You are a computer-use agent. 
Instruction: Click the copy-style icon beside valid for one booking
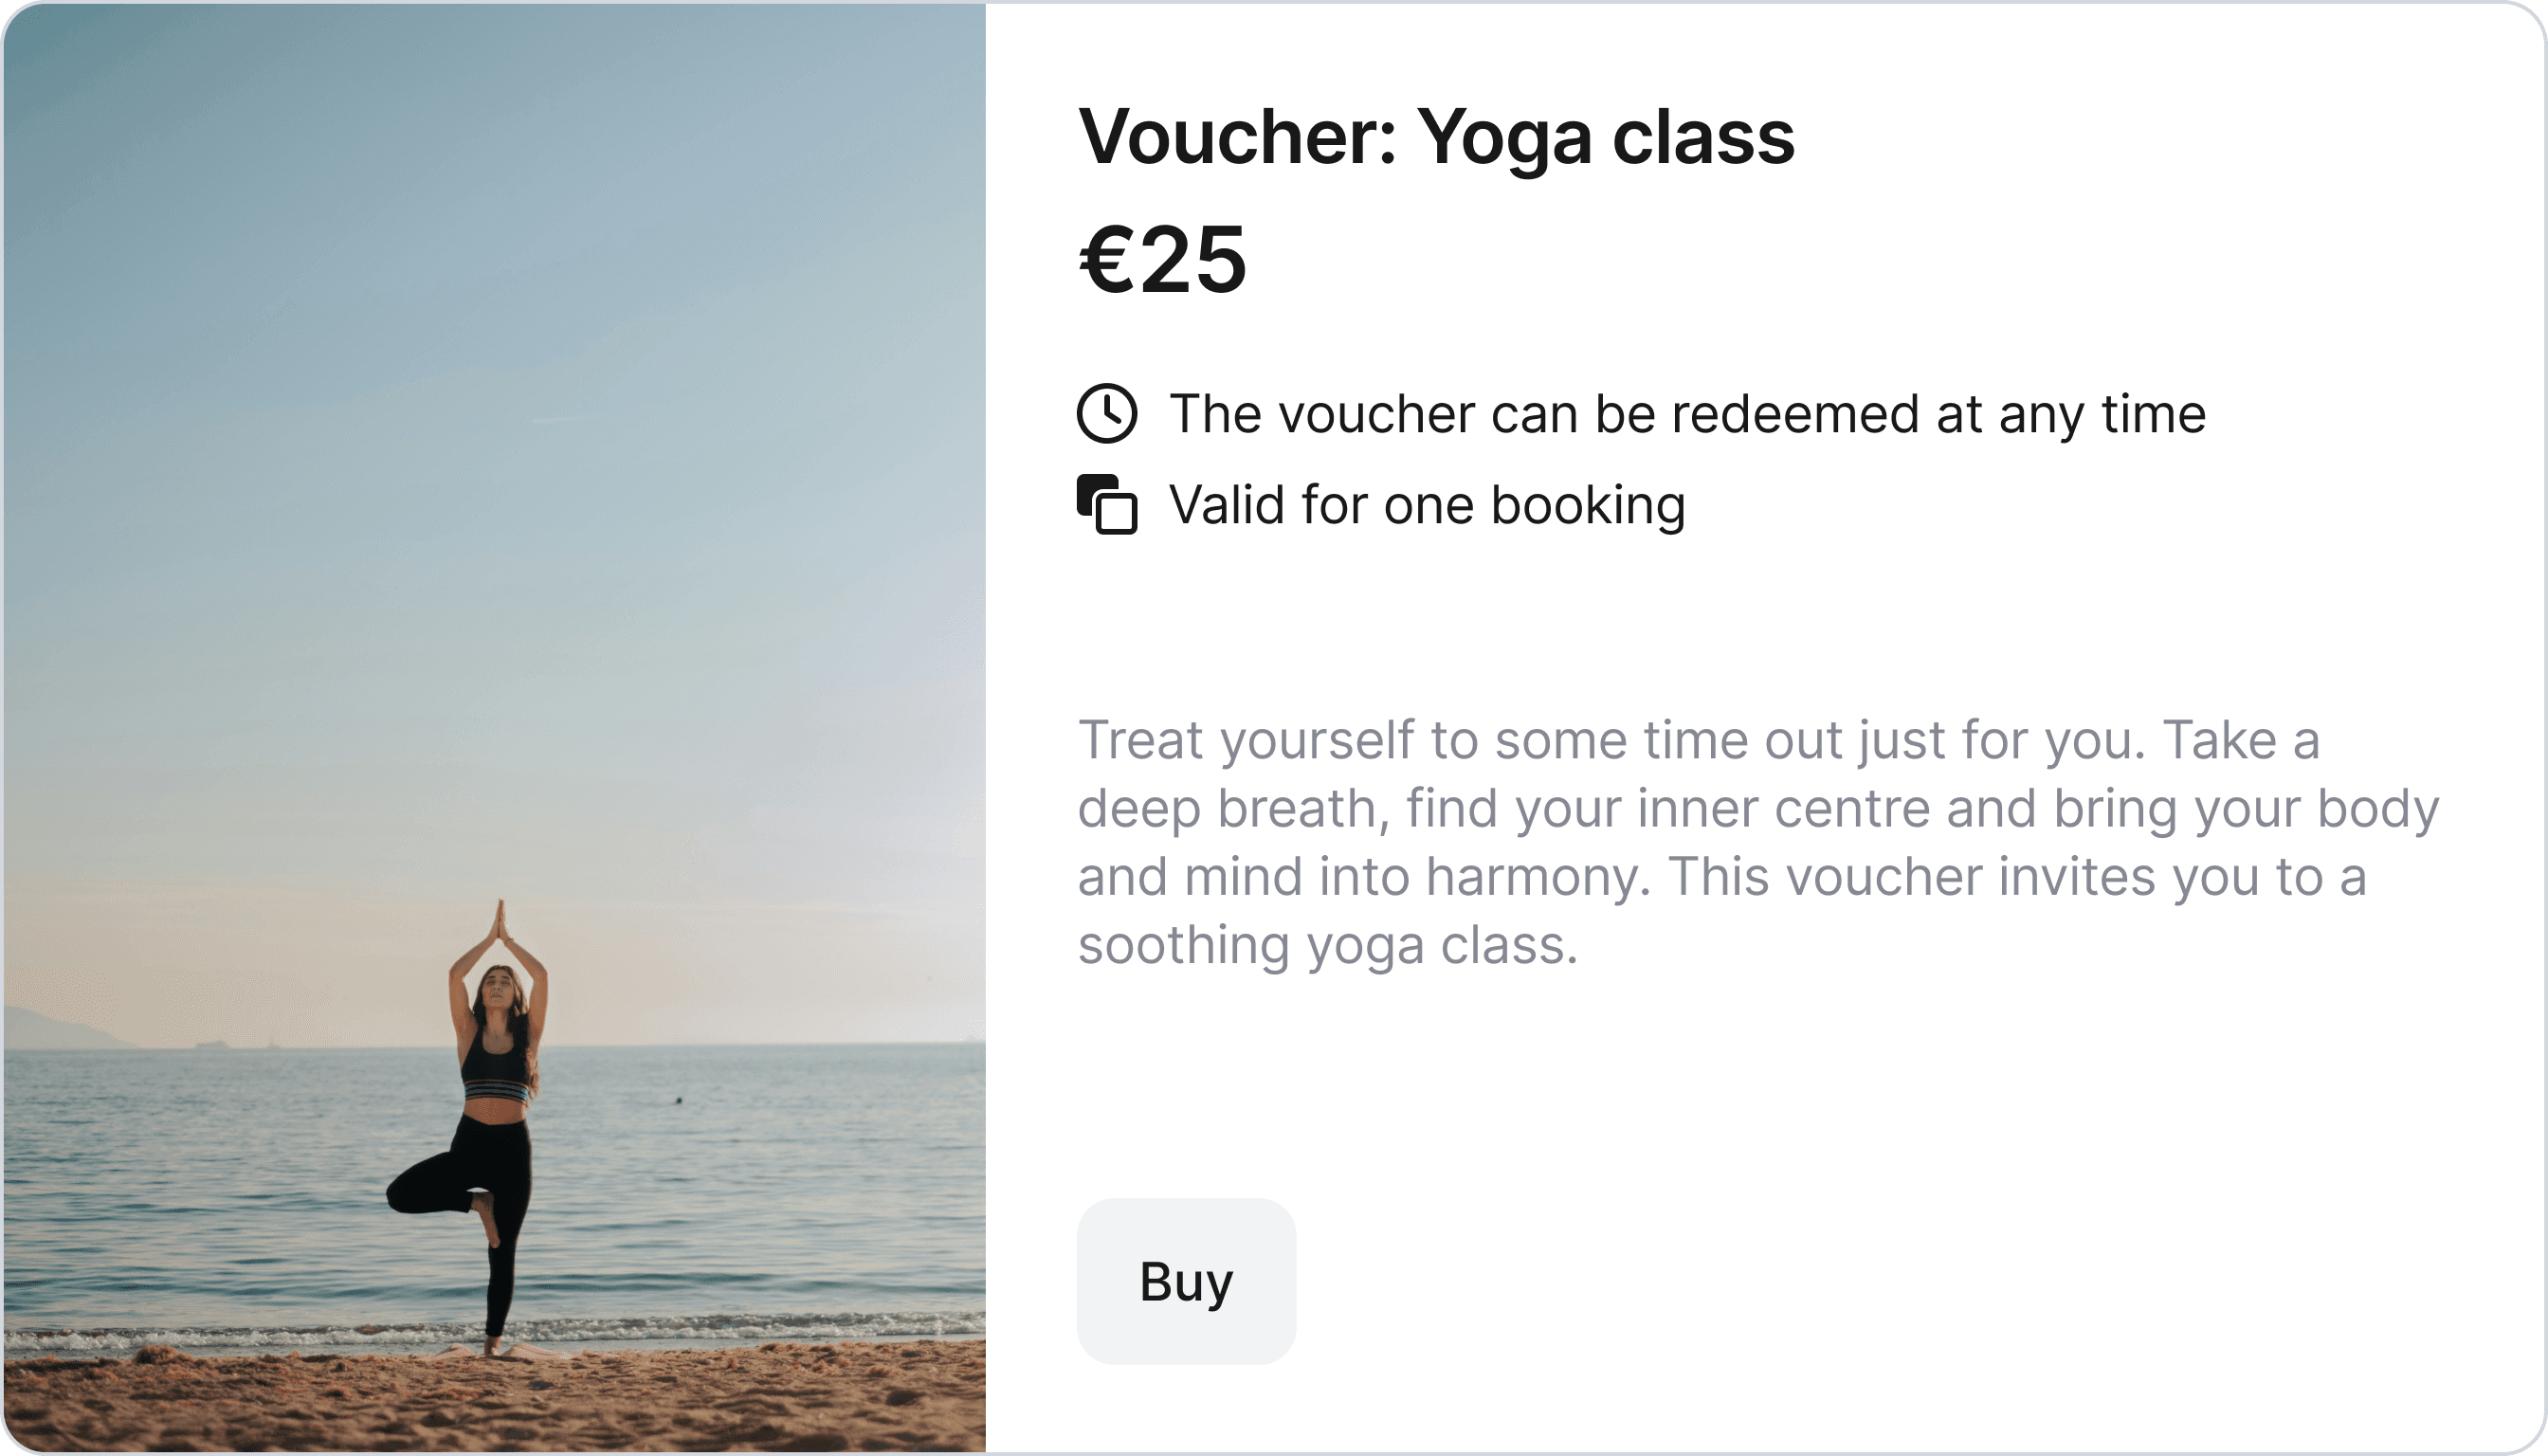coord(1107,504)
